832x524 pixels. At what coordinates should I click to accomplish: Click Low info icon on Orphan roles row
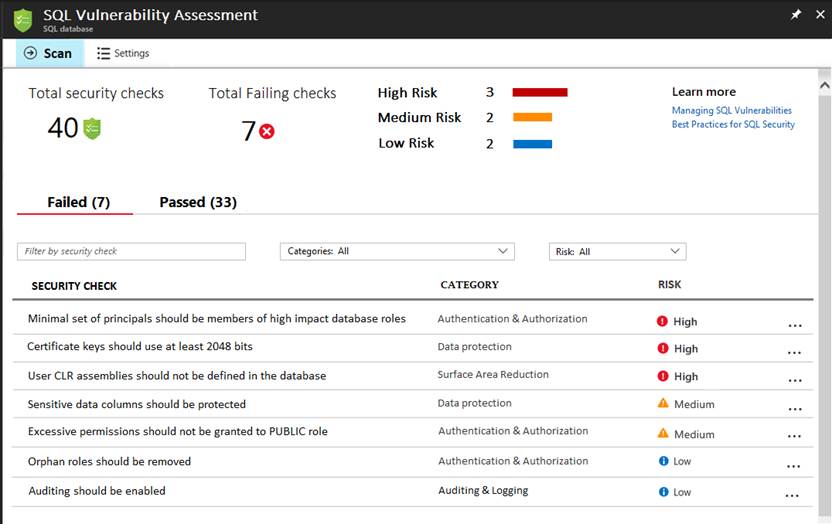pos(663,461)
